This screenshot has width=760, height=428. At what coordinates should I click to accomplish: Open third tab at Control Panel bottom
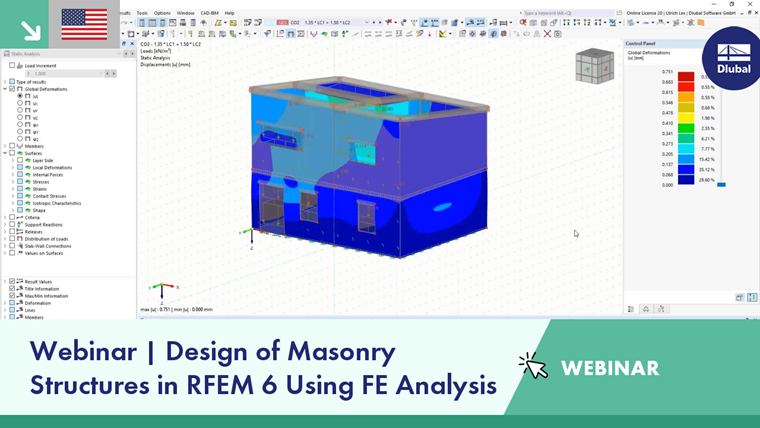point(662,309)
